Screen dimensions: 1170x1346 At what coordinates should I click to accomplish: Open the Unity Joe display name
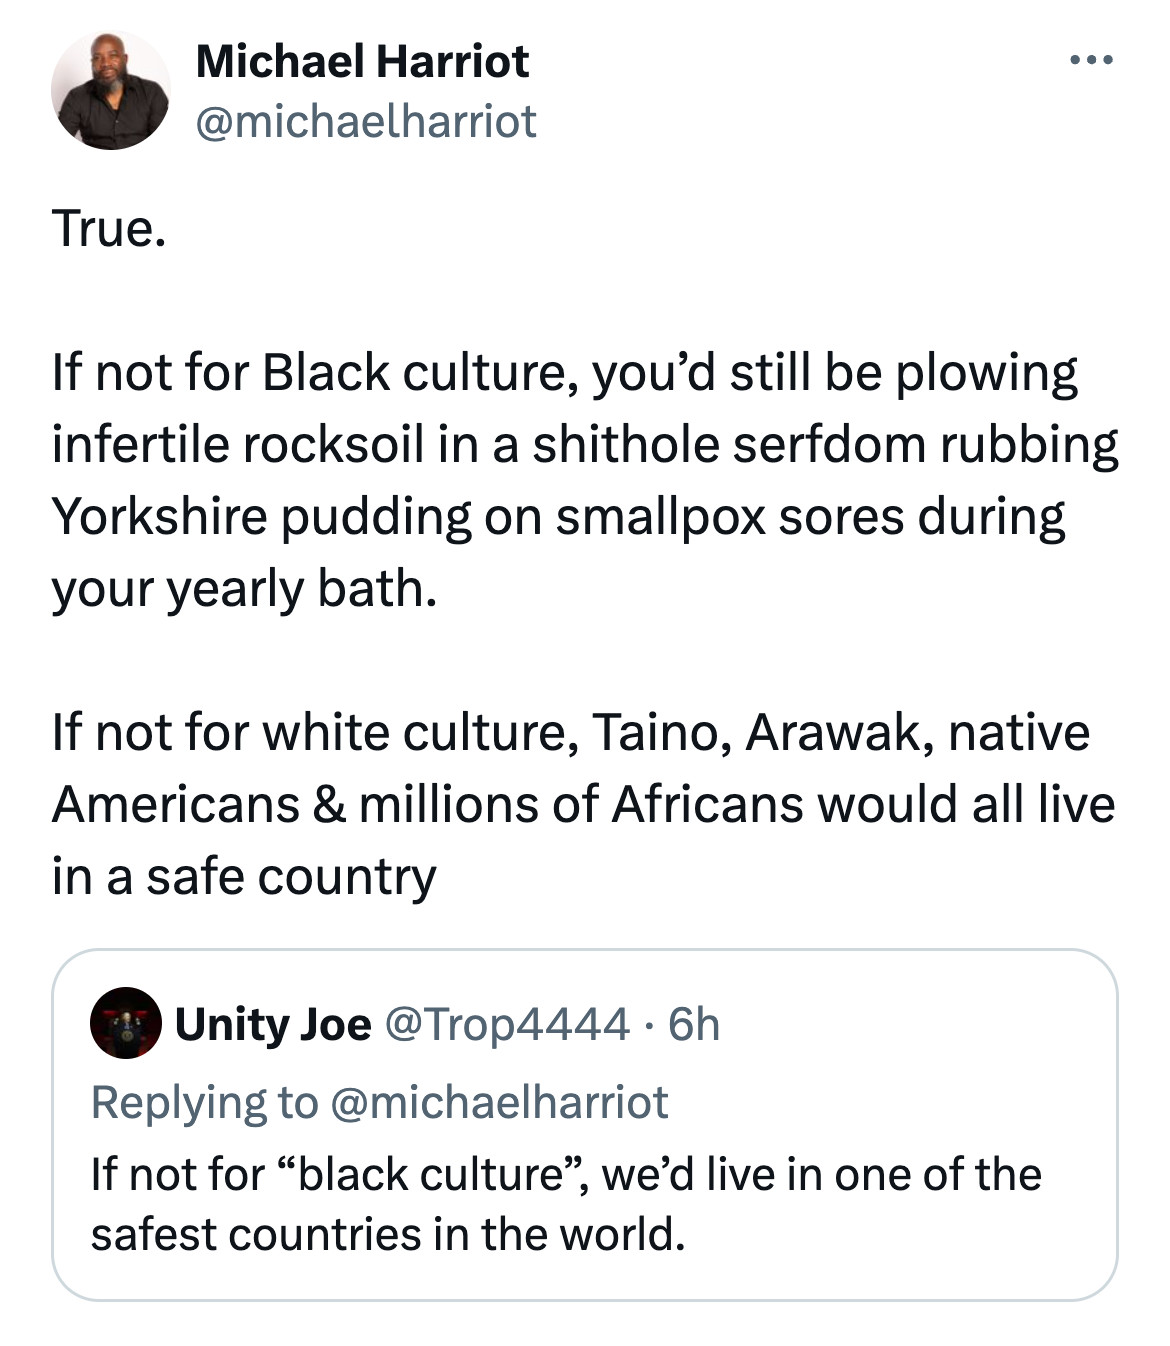point(273,1024)
